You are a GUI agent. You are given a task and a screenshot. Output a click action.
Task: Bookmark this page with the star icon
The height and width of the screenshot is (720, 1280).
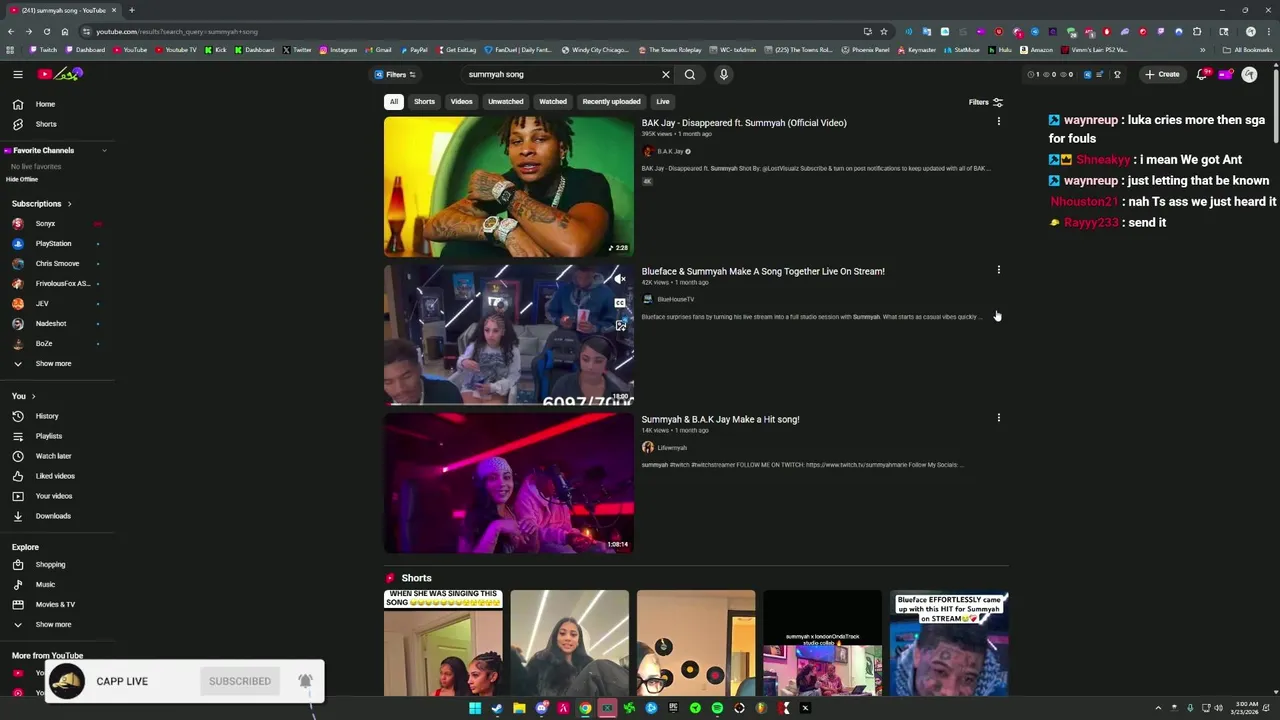(884, 31)
